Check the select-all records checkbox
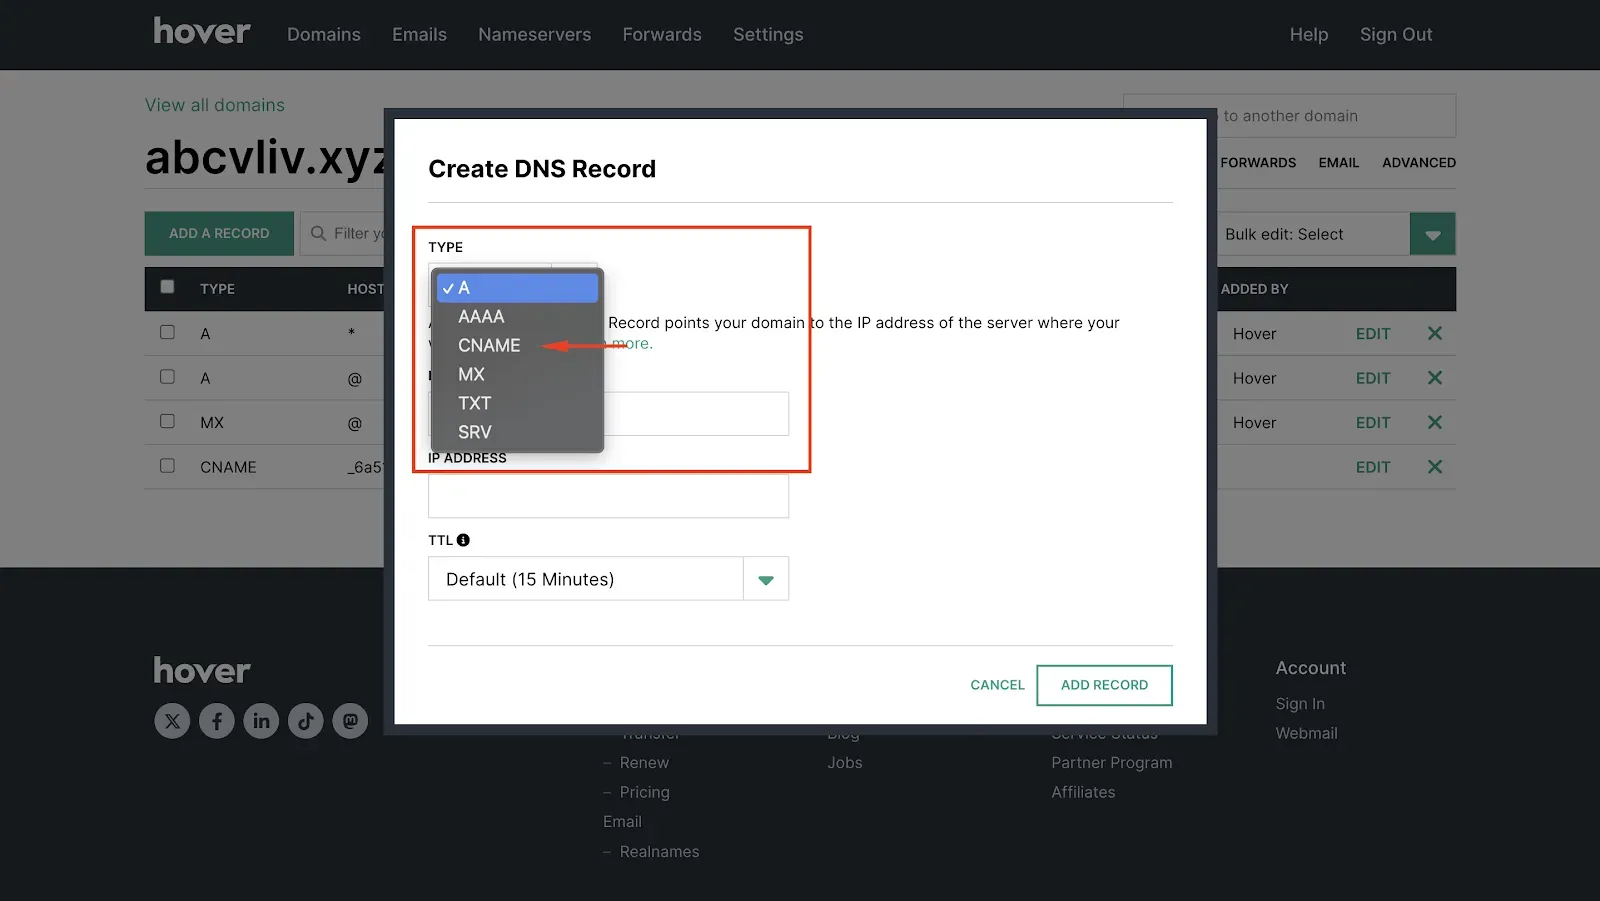Viewport: 1600px width, 901px height. pyautogui.click(x=167, y=287)
